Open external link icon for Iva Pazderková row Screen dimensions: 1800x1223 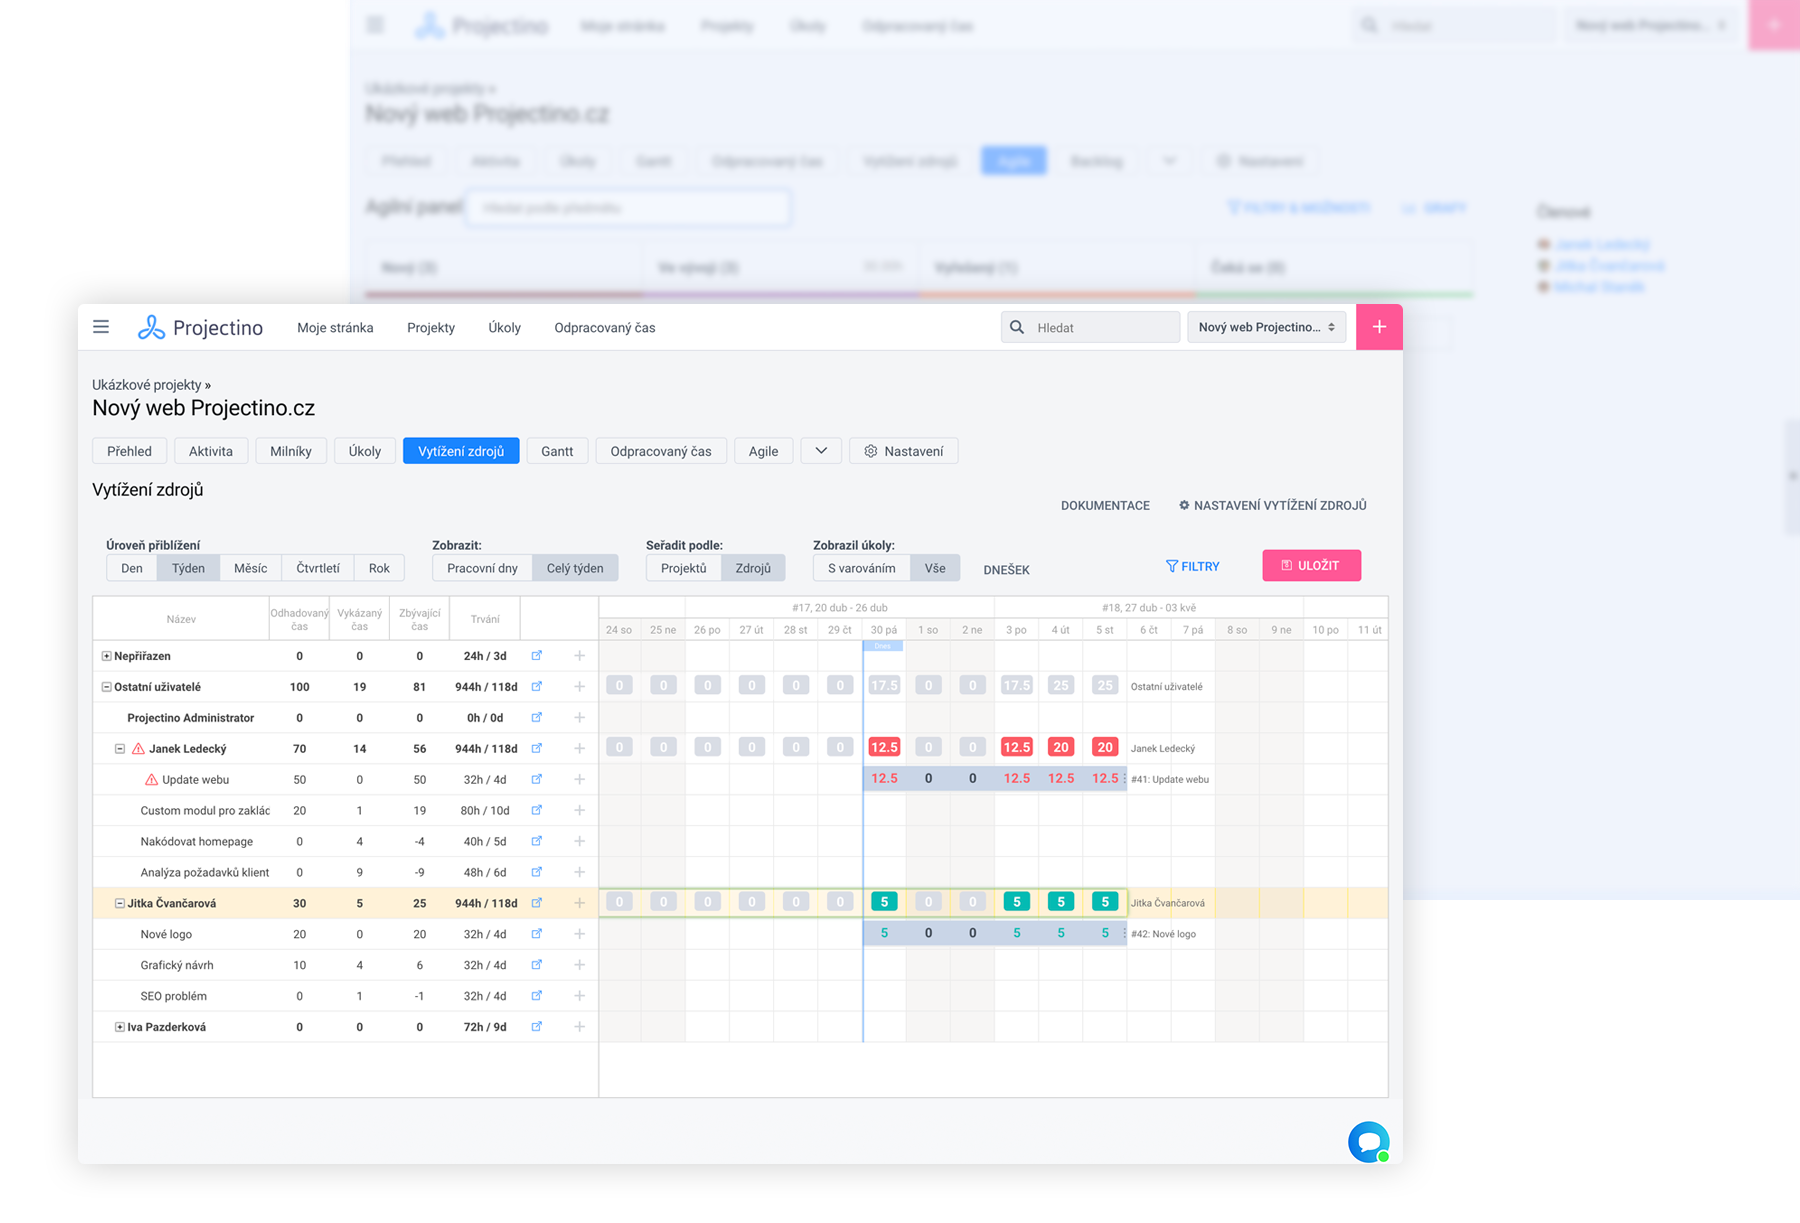[537, 1027]
